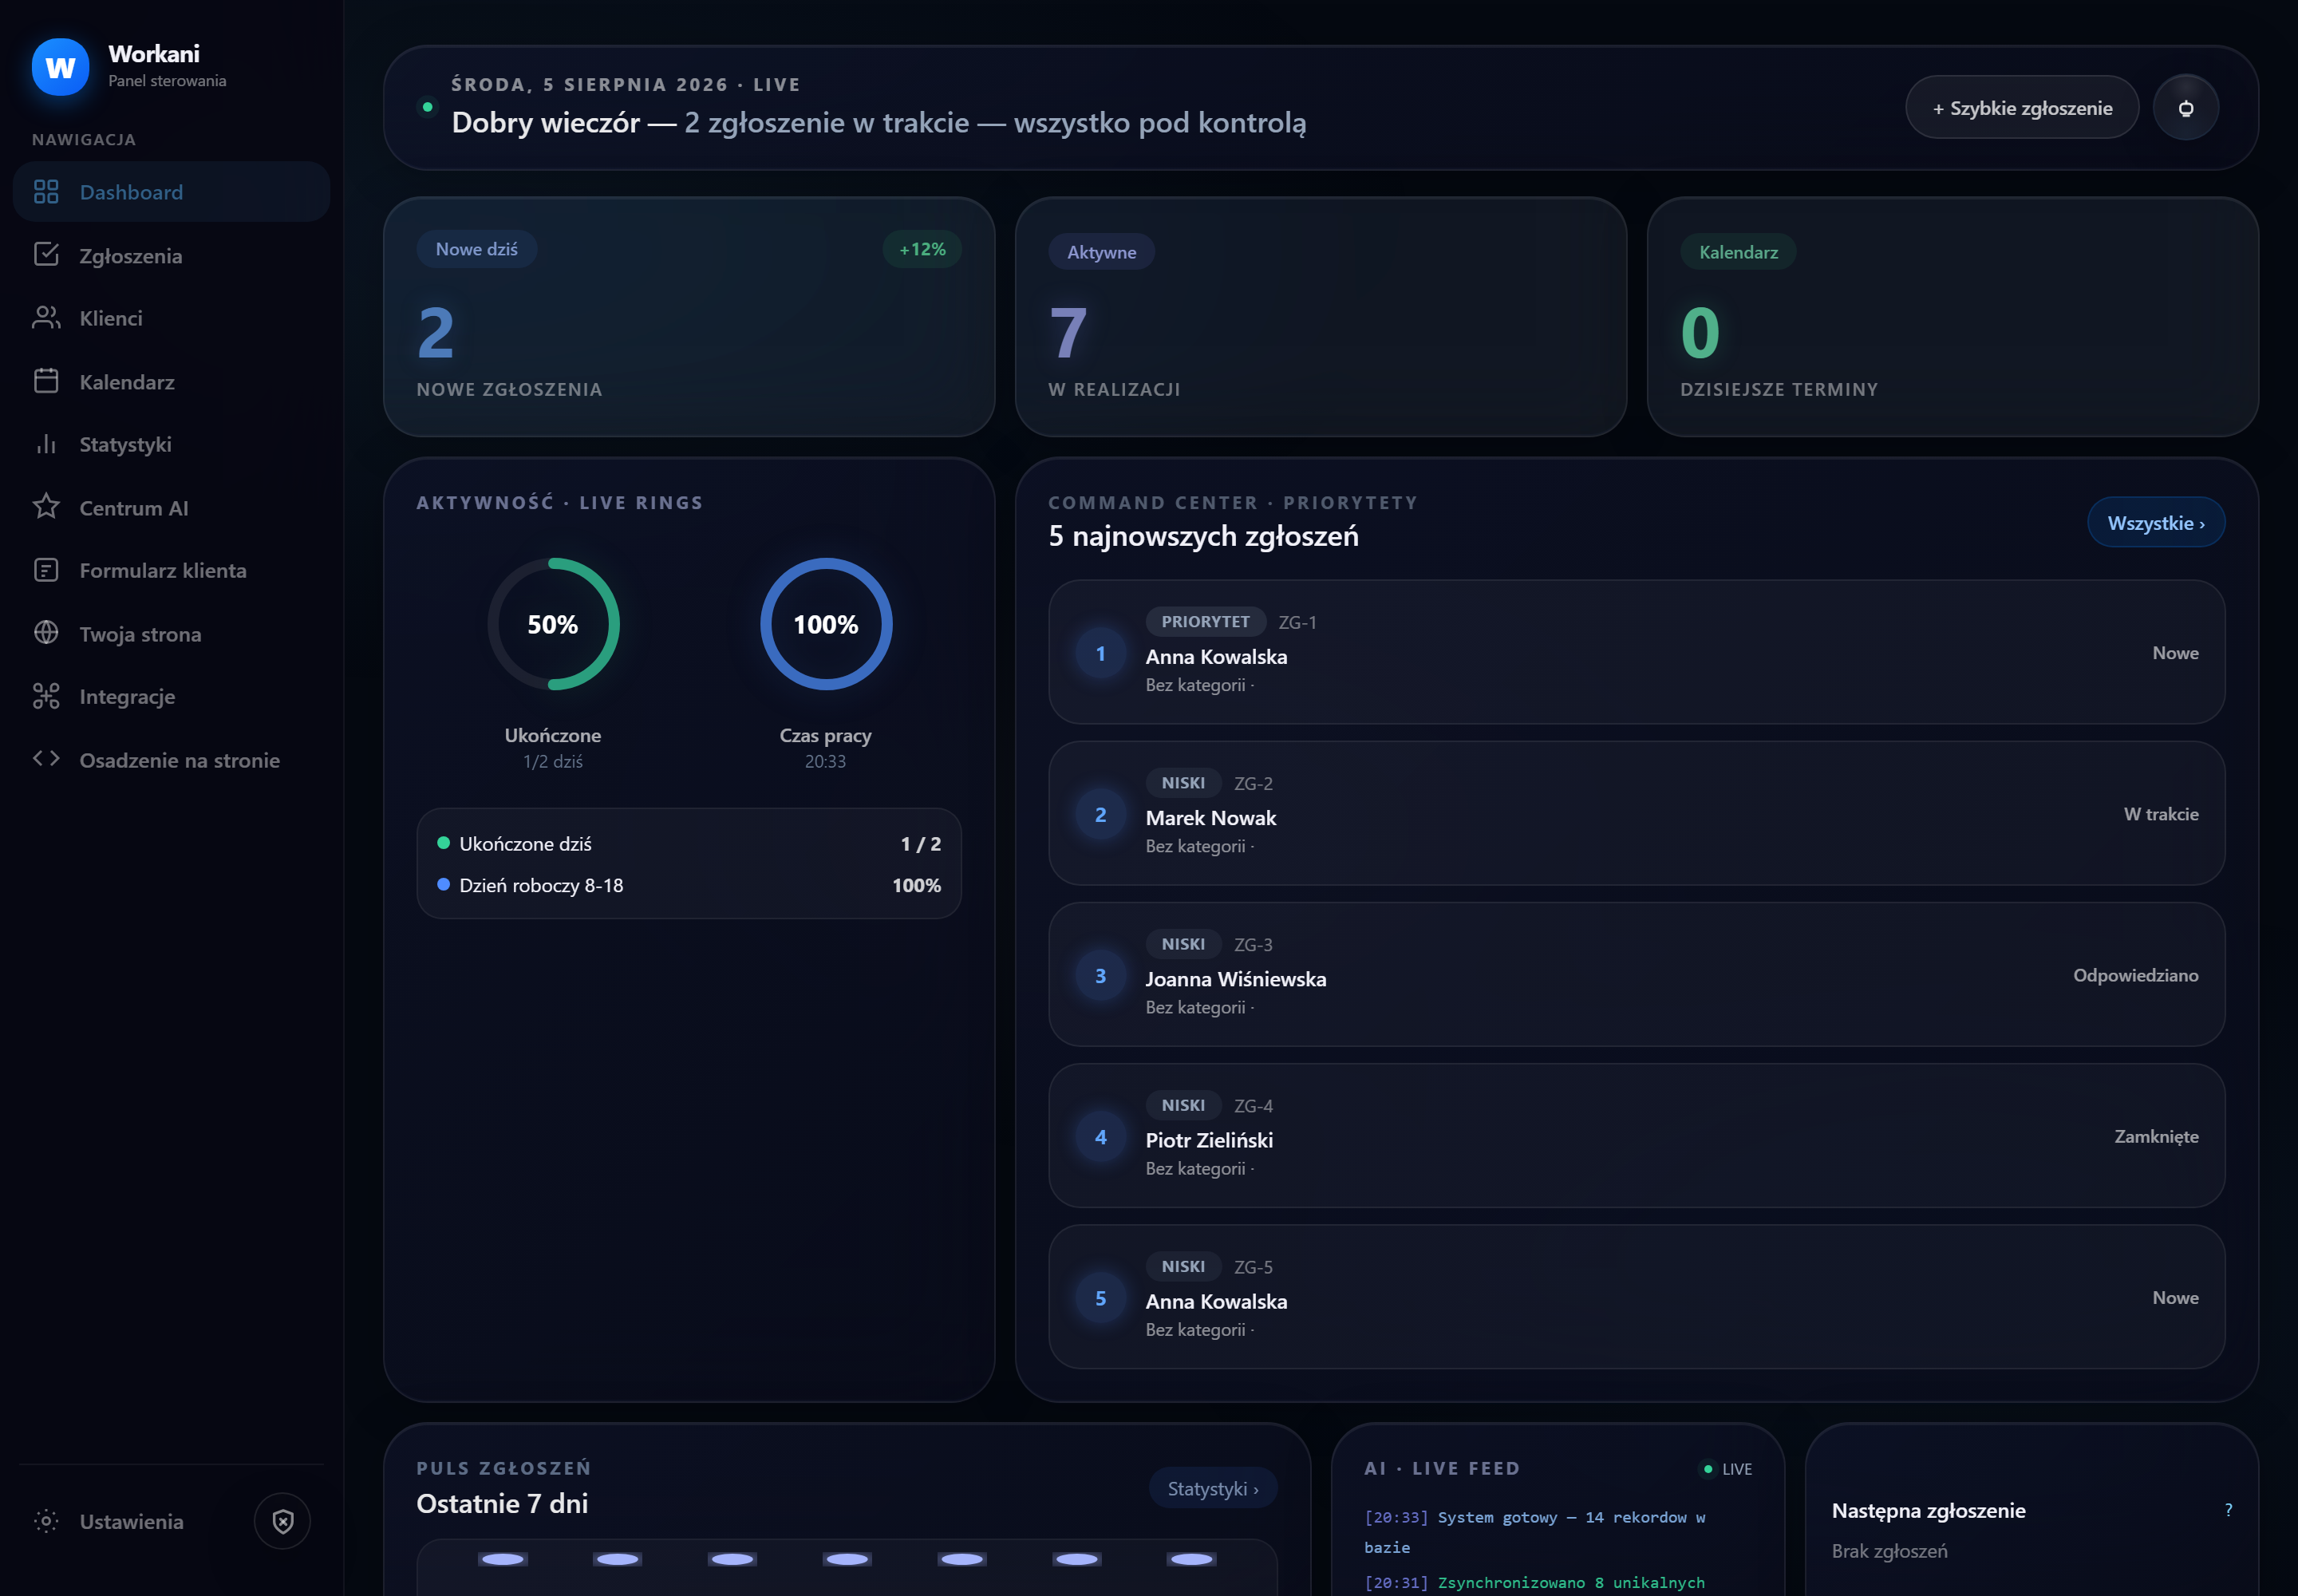Click the shield button beside Ustawienia
Screen dimensions: 2298x1596
point(283,1521)
